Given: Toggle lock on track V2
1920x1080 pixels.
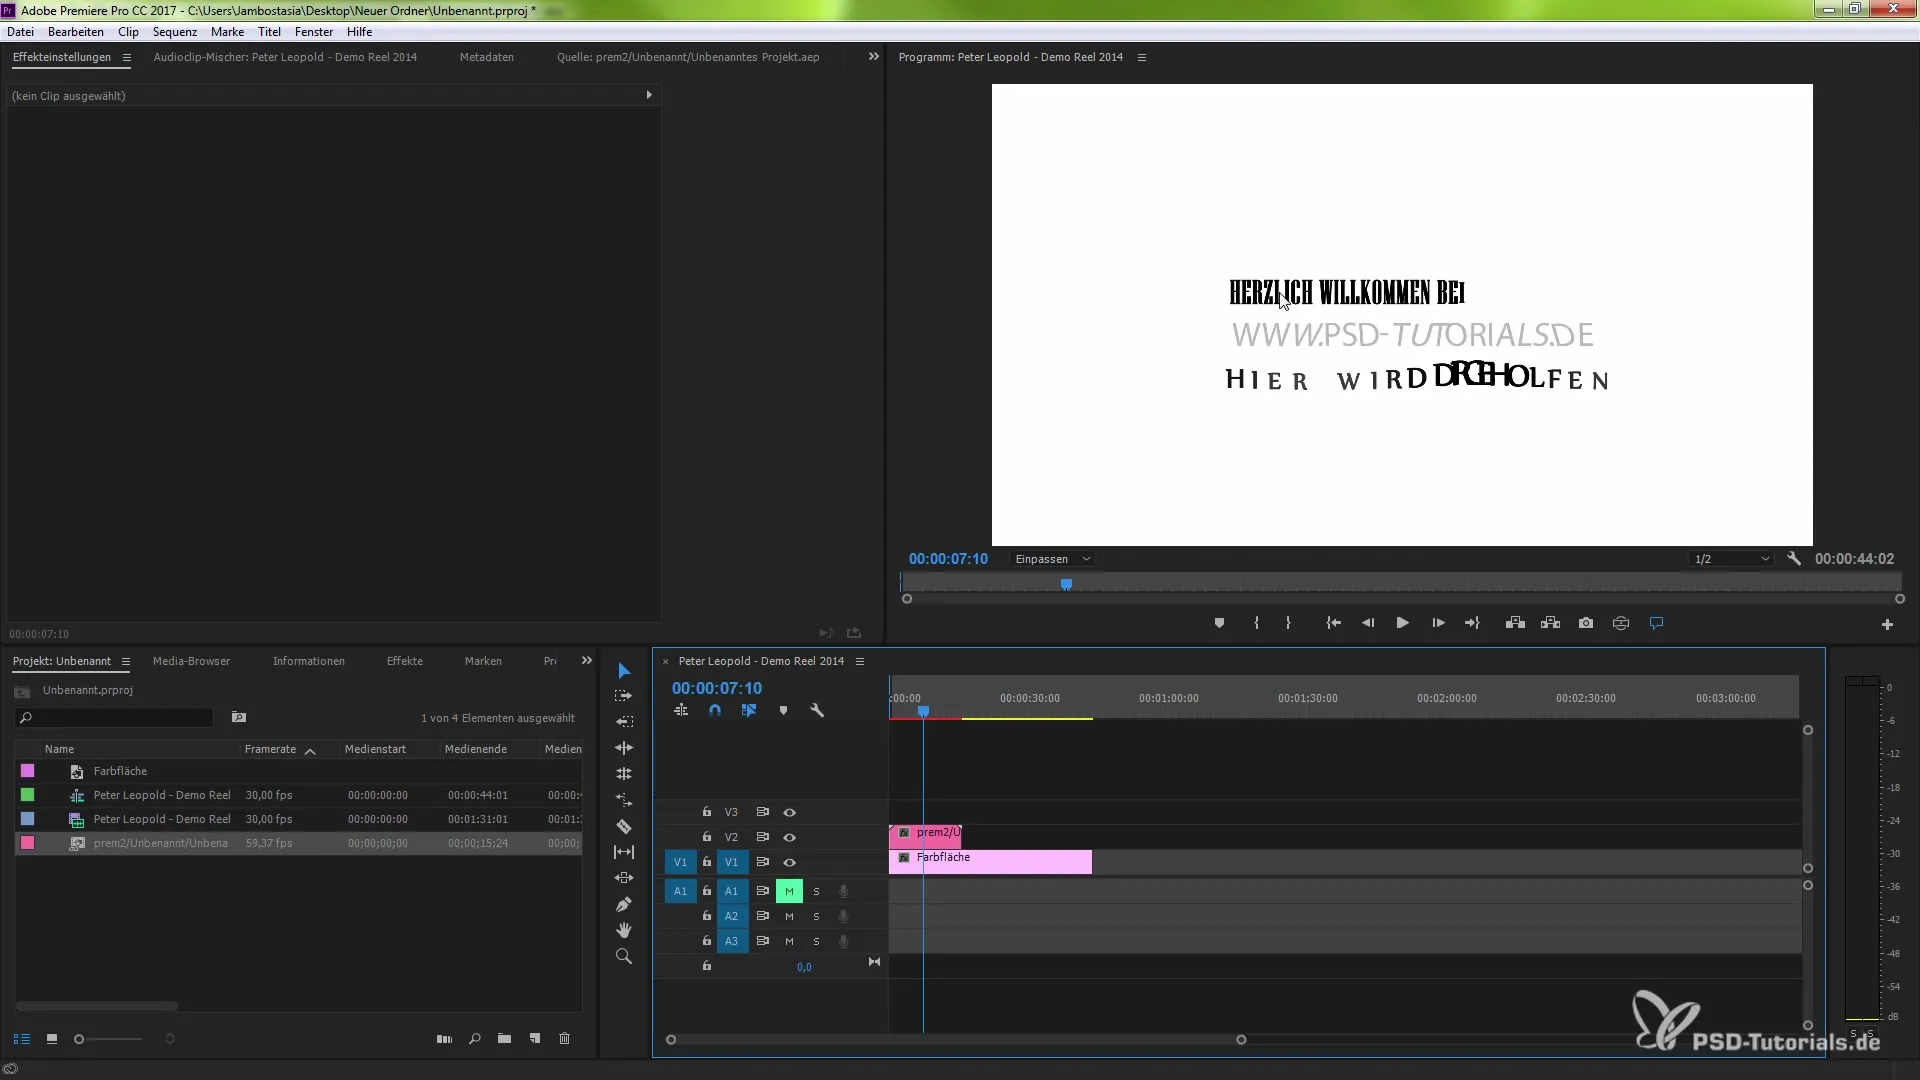Looking at the screenshot, I should pos(706,838).
